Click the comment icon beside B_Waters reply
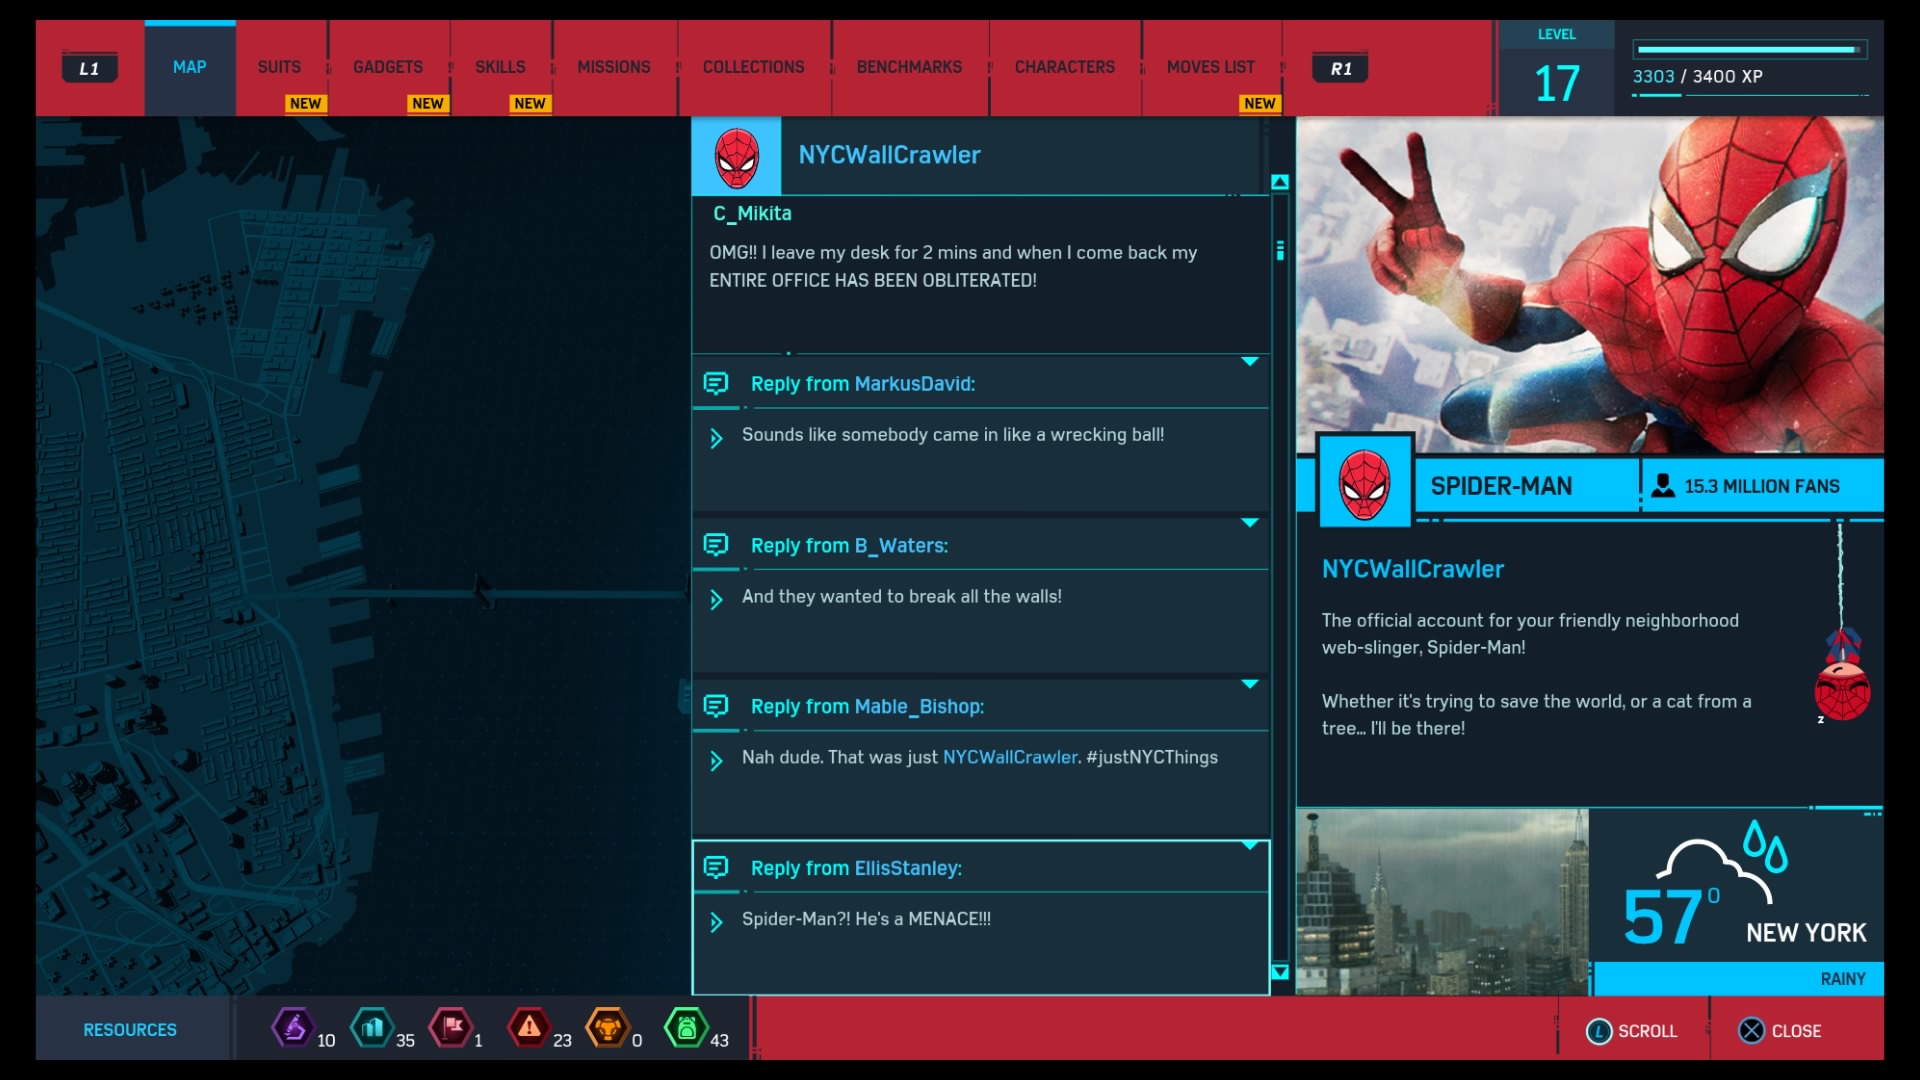 coord(716,545)
